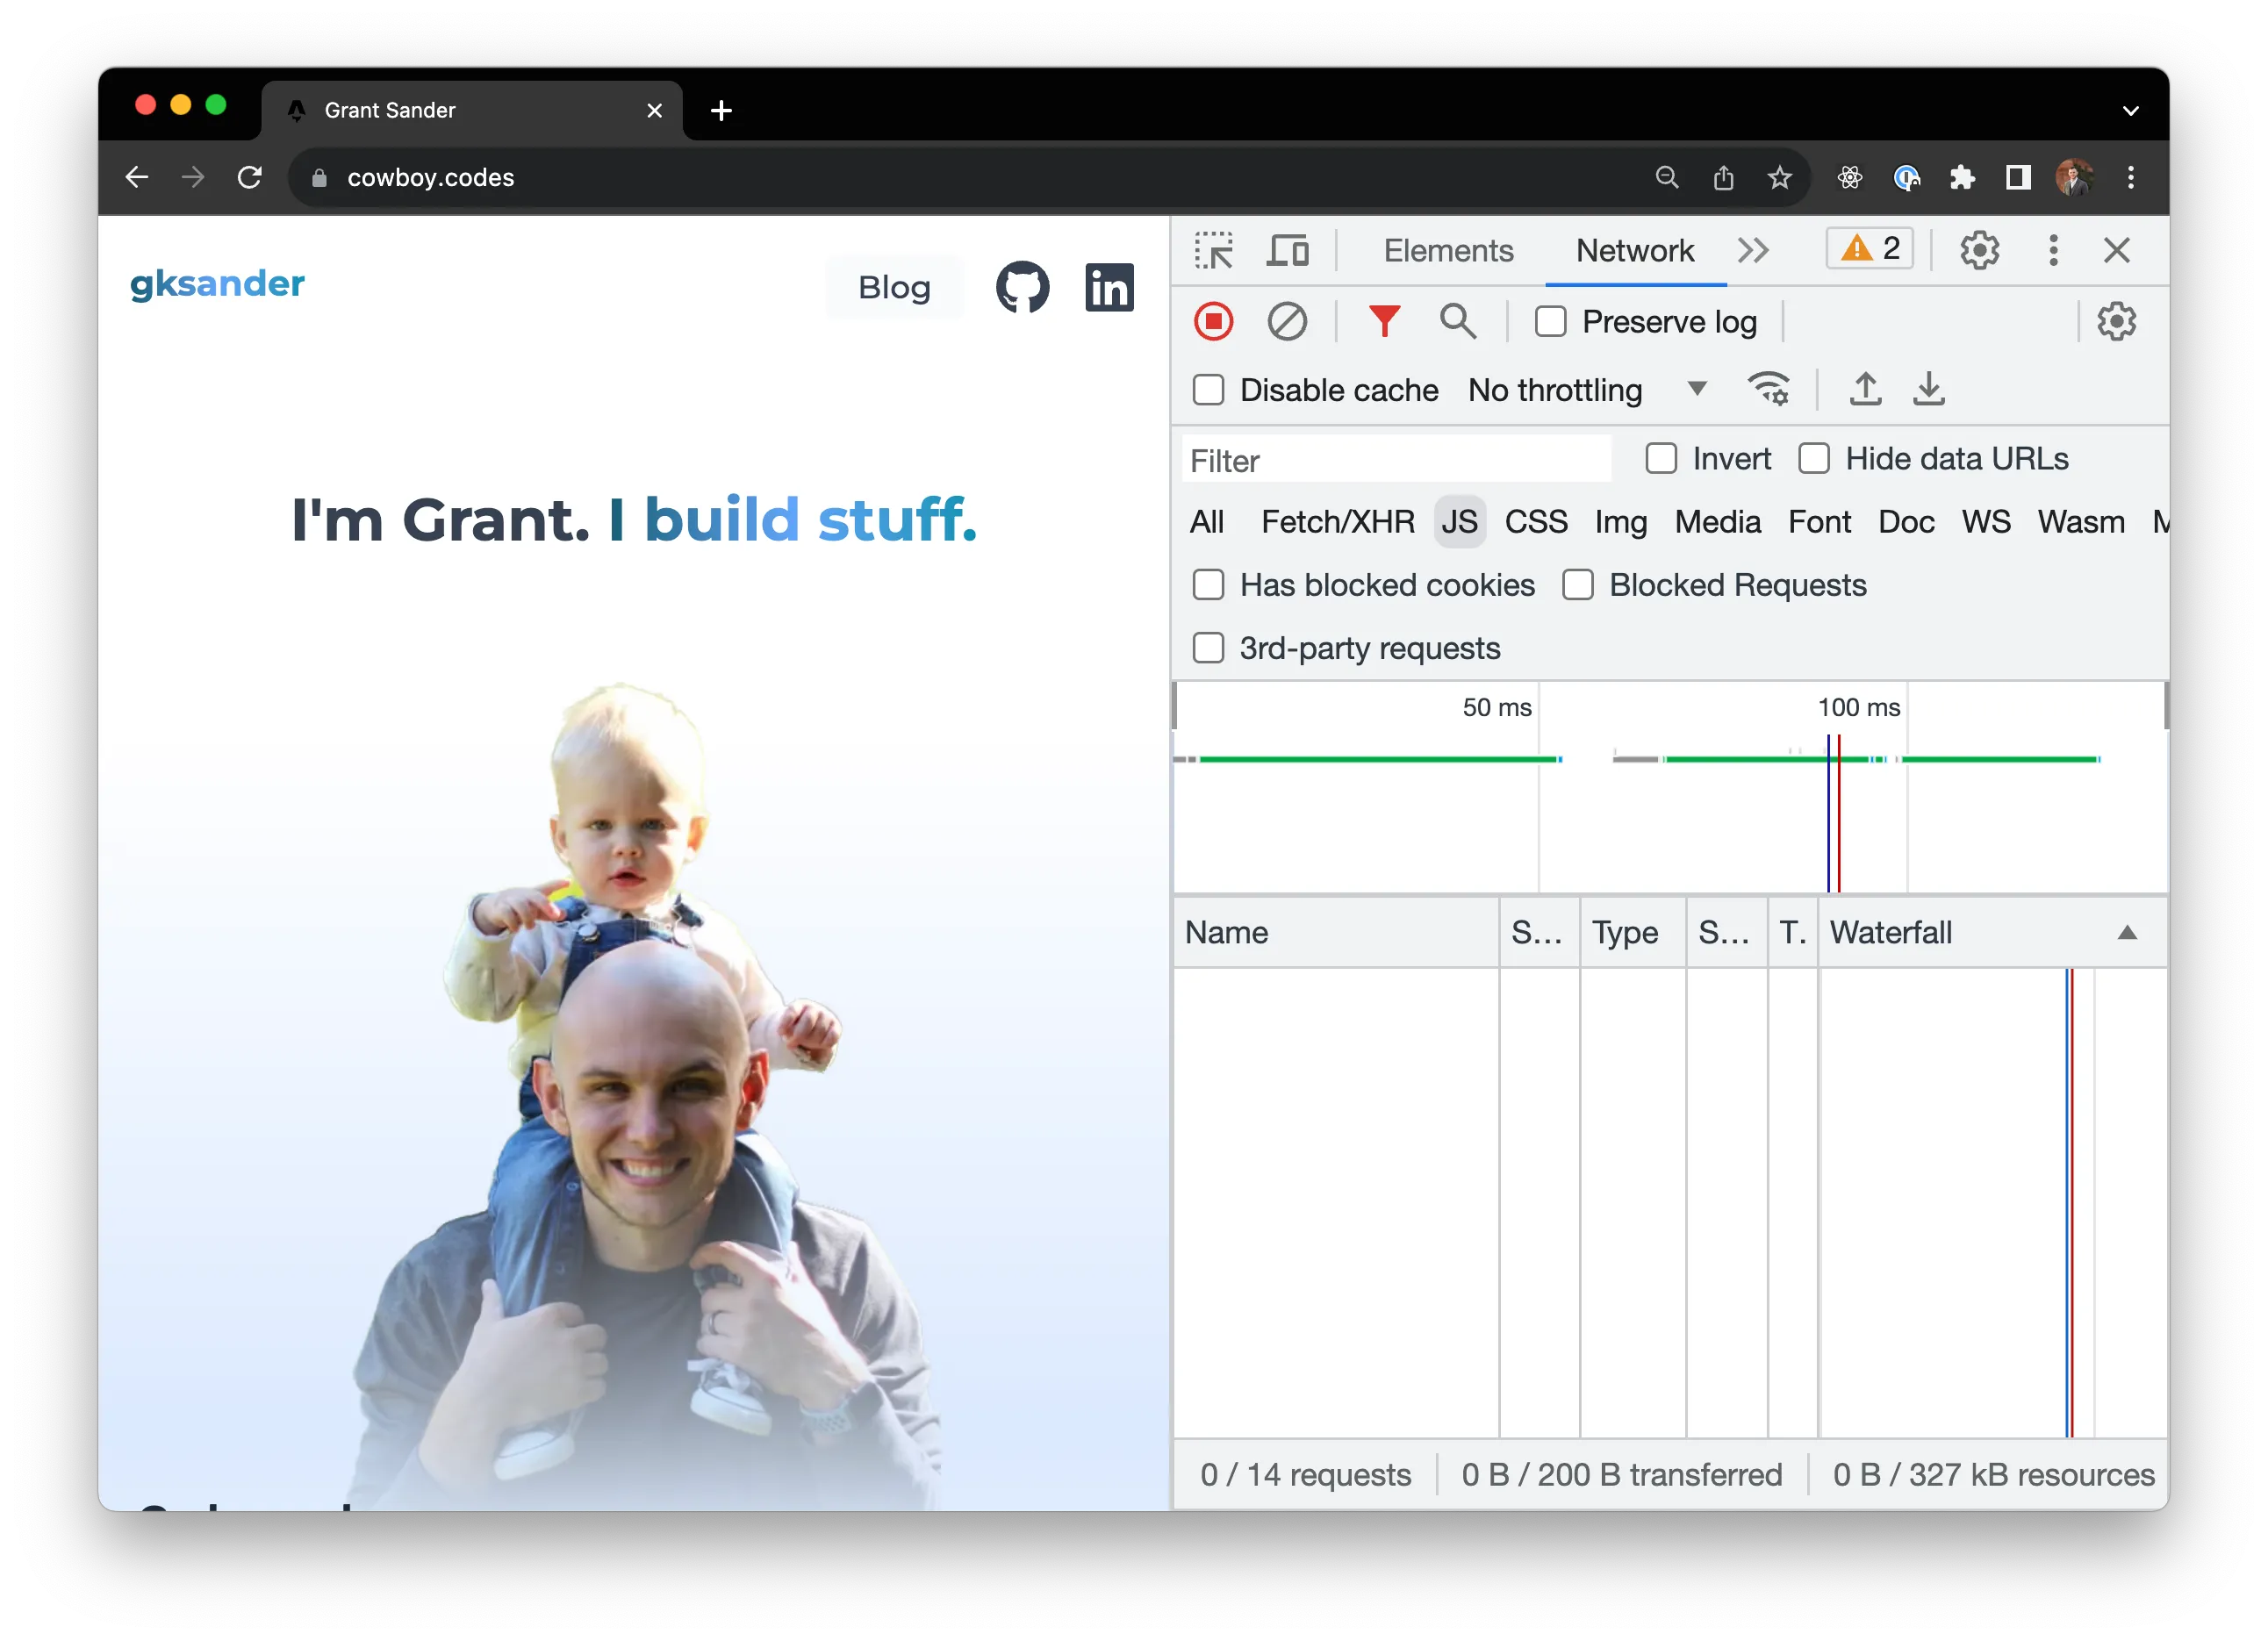Select the All request filter
Screen dimensions: 2268x1641
(x=1207, y=522)
